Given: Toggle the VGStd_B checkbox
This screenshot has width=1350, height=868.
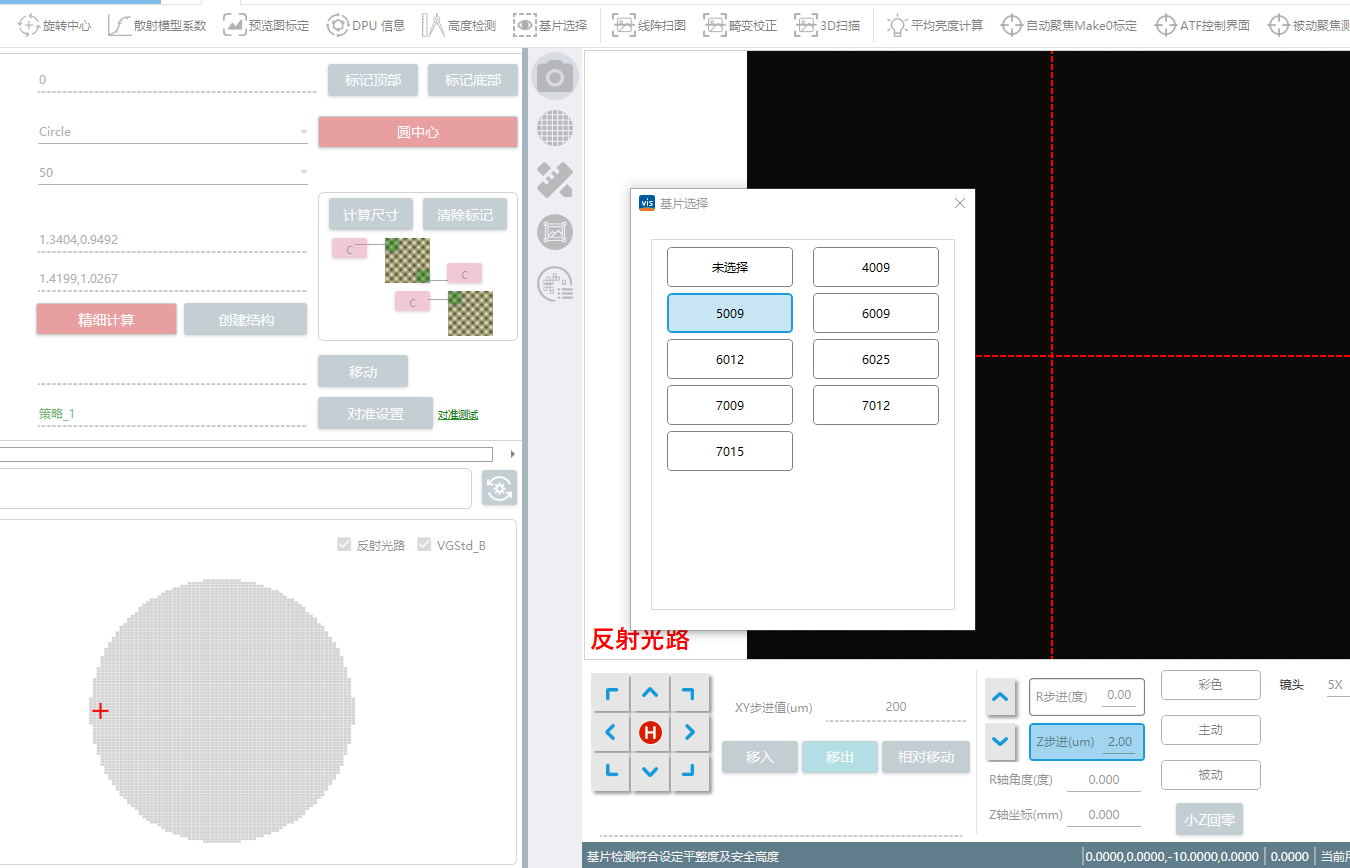Looking at the screenshot, I should (x=425, y=545).
